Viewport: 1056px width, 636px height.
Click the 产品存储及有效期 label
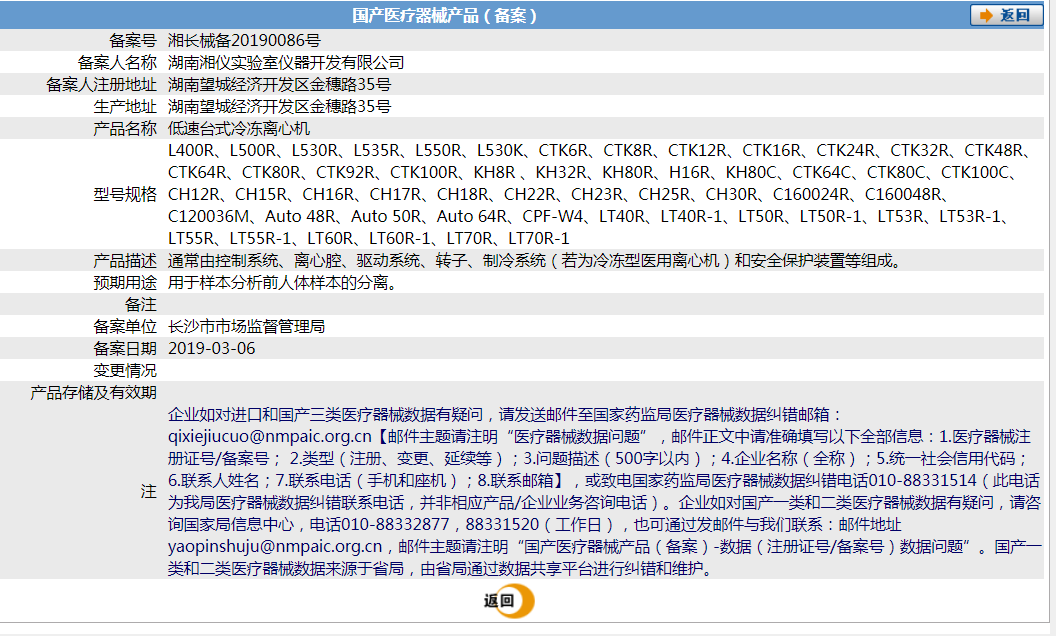click(x=93, y=393)
